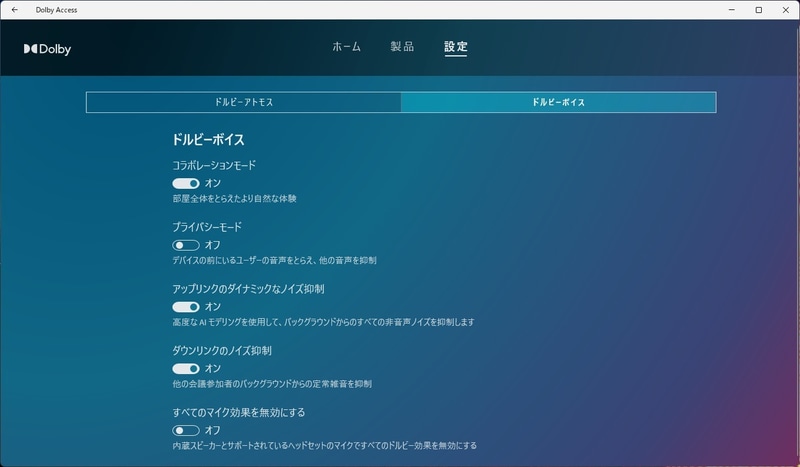This screenshot has width=800, height=467.
Task: Select the ドルビーボイス section tab
Action: [x=558, y=102]
